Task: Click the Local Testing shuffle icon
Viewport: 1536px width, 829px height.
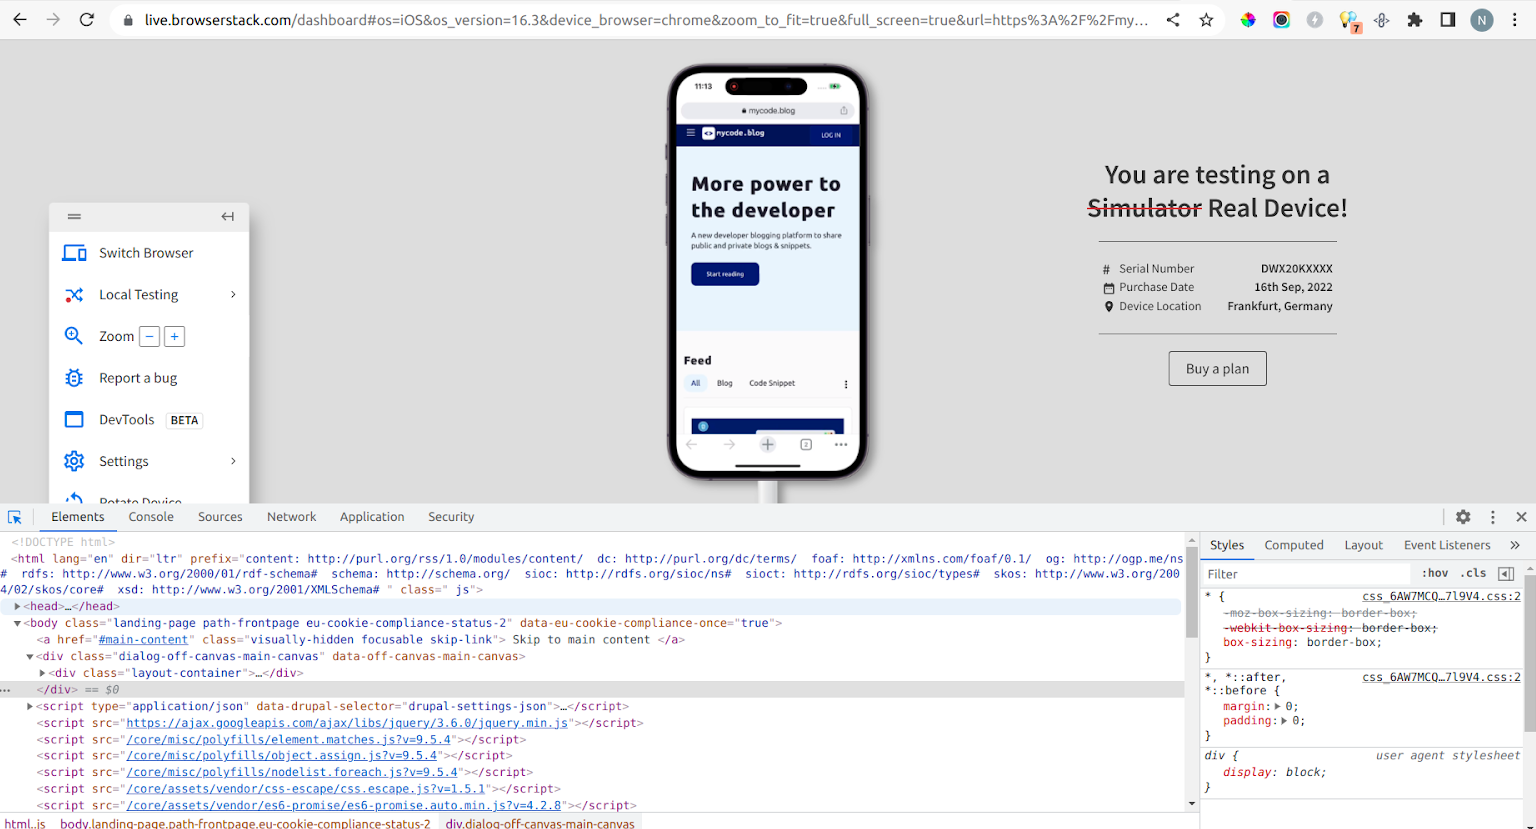Action: click(74, 295)
